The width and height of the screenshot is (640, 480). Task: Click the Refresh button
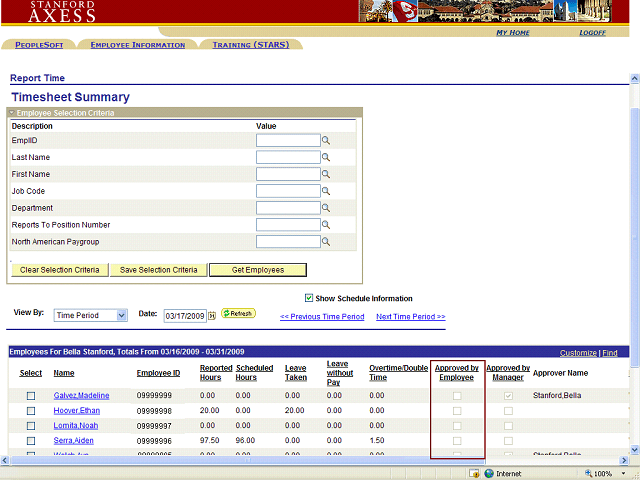point(238,314)
